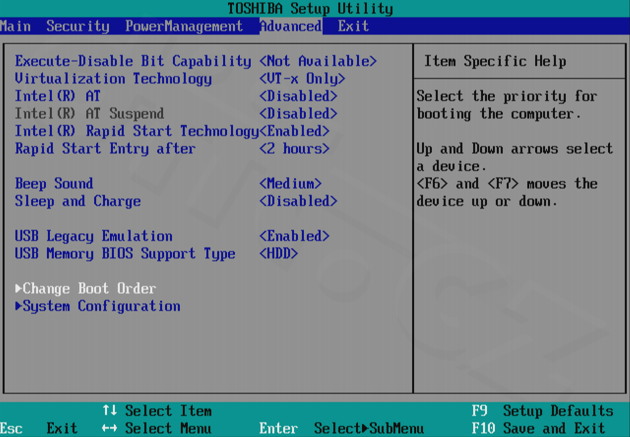Select the Sleep and Charge label
The width and height of the screenshot is (630, 437).
tap(78, 201)
